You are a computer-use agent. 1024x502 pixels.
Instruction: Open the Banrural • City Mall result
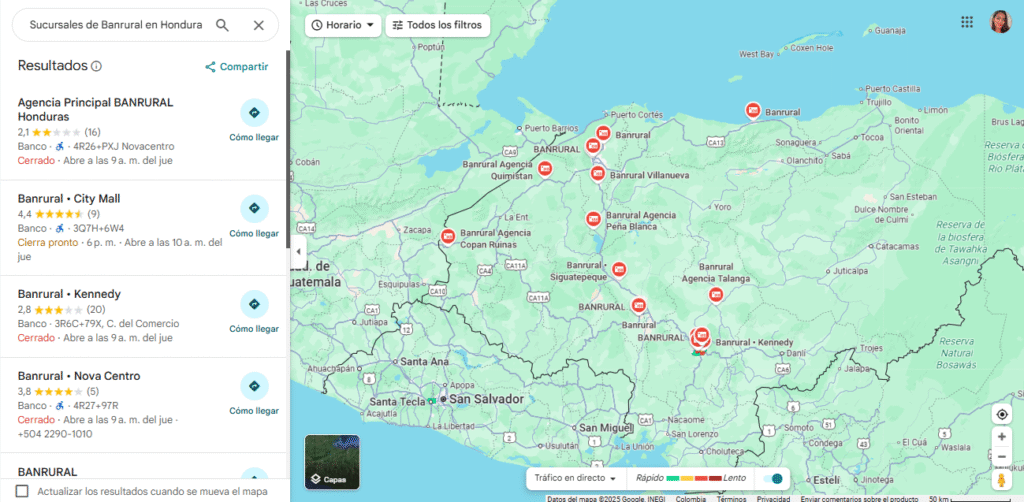(69, 198)
